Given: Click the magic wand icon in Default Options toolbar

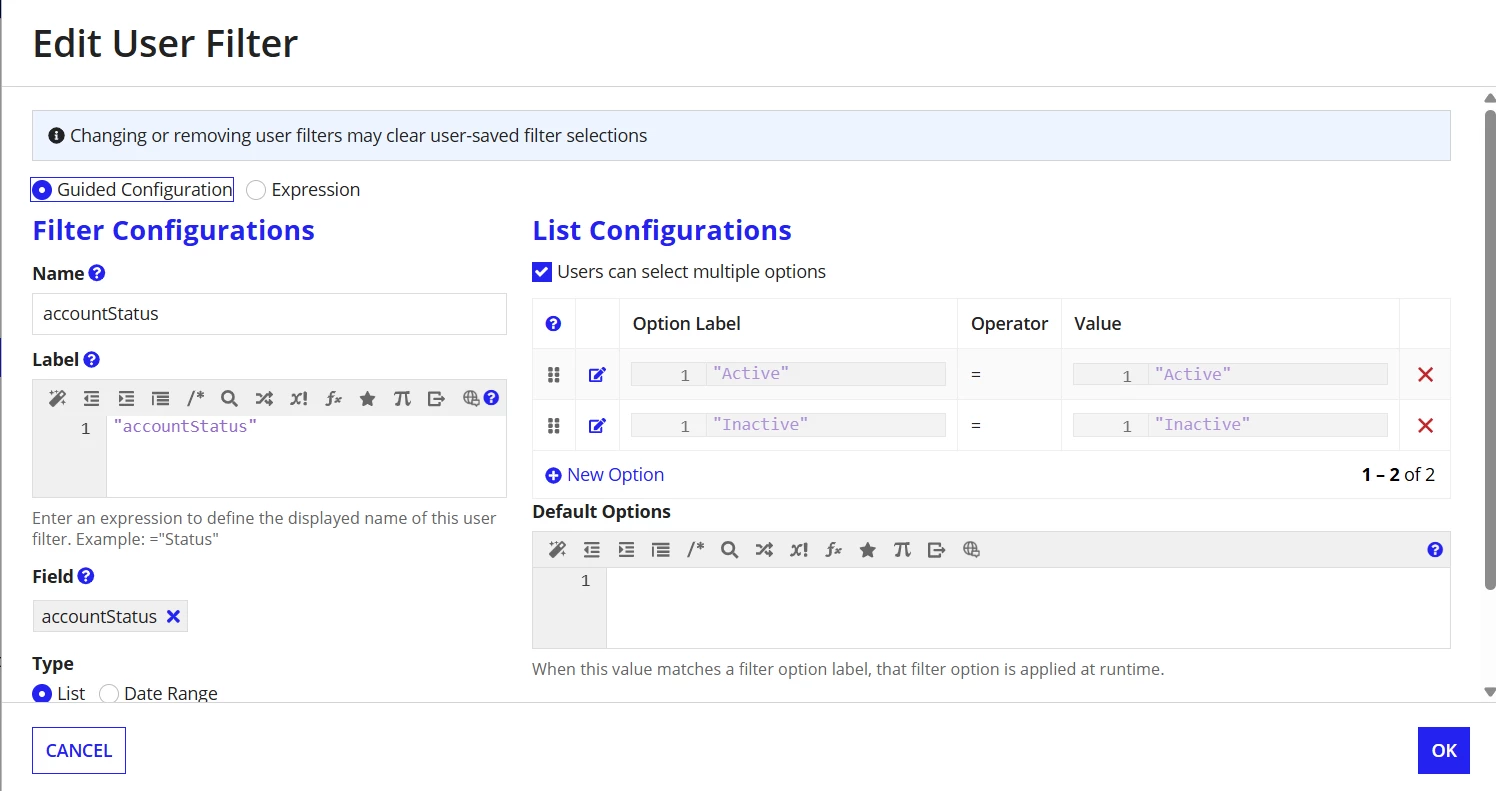Looking at the screenshot, I should 557,549.
